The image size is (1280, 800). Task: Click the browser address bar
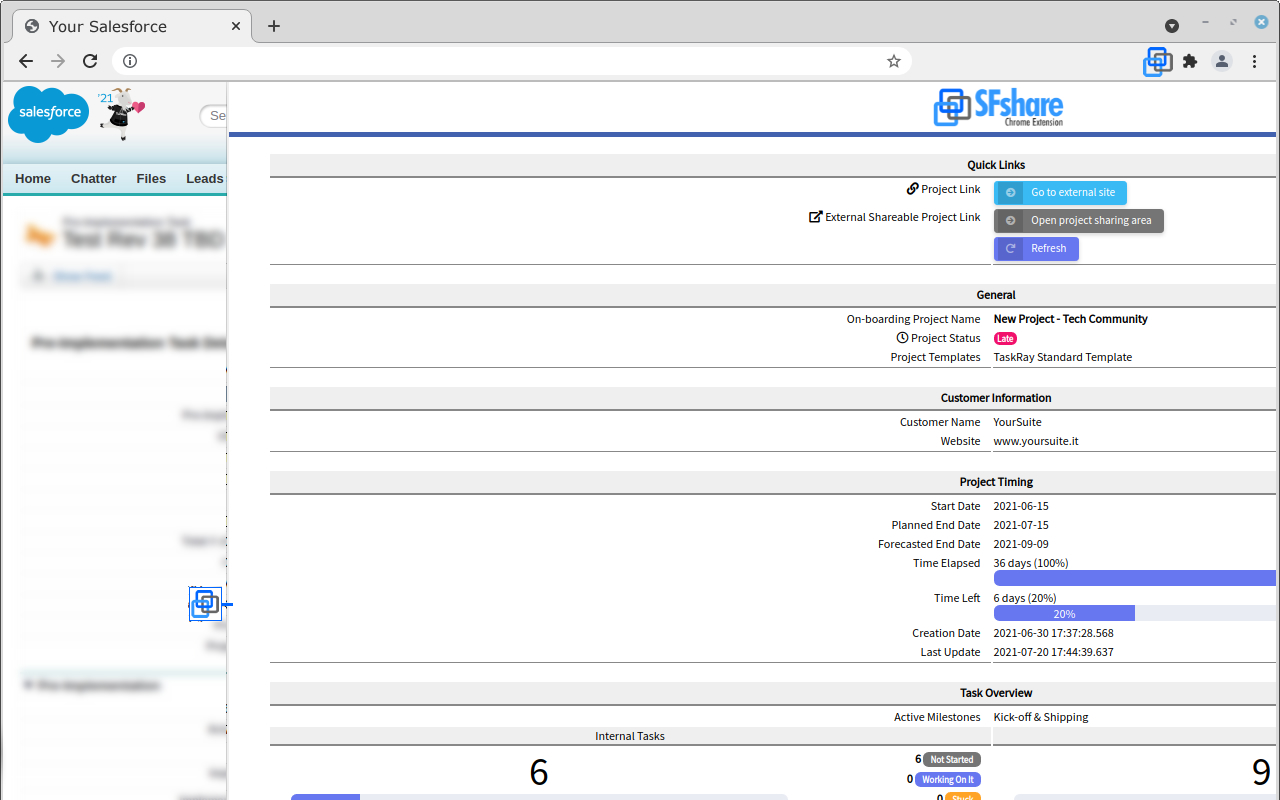coord(511,61)
